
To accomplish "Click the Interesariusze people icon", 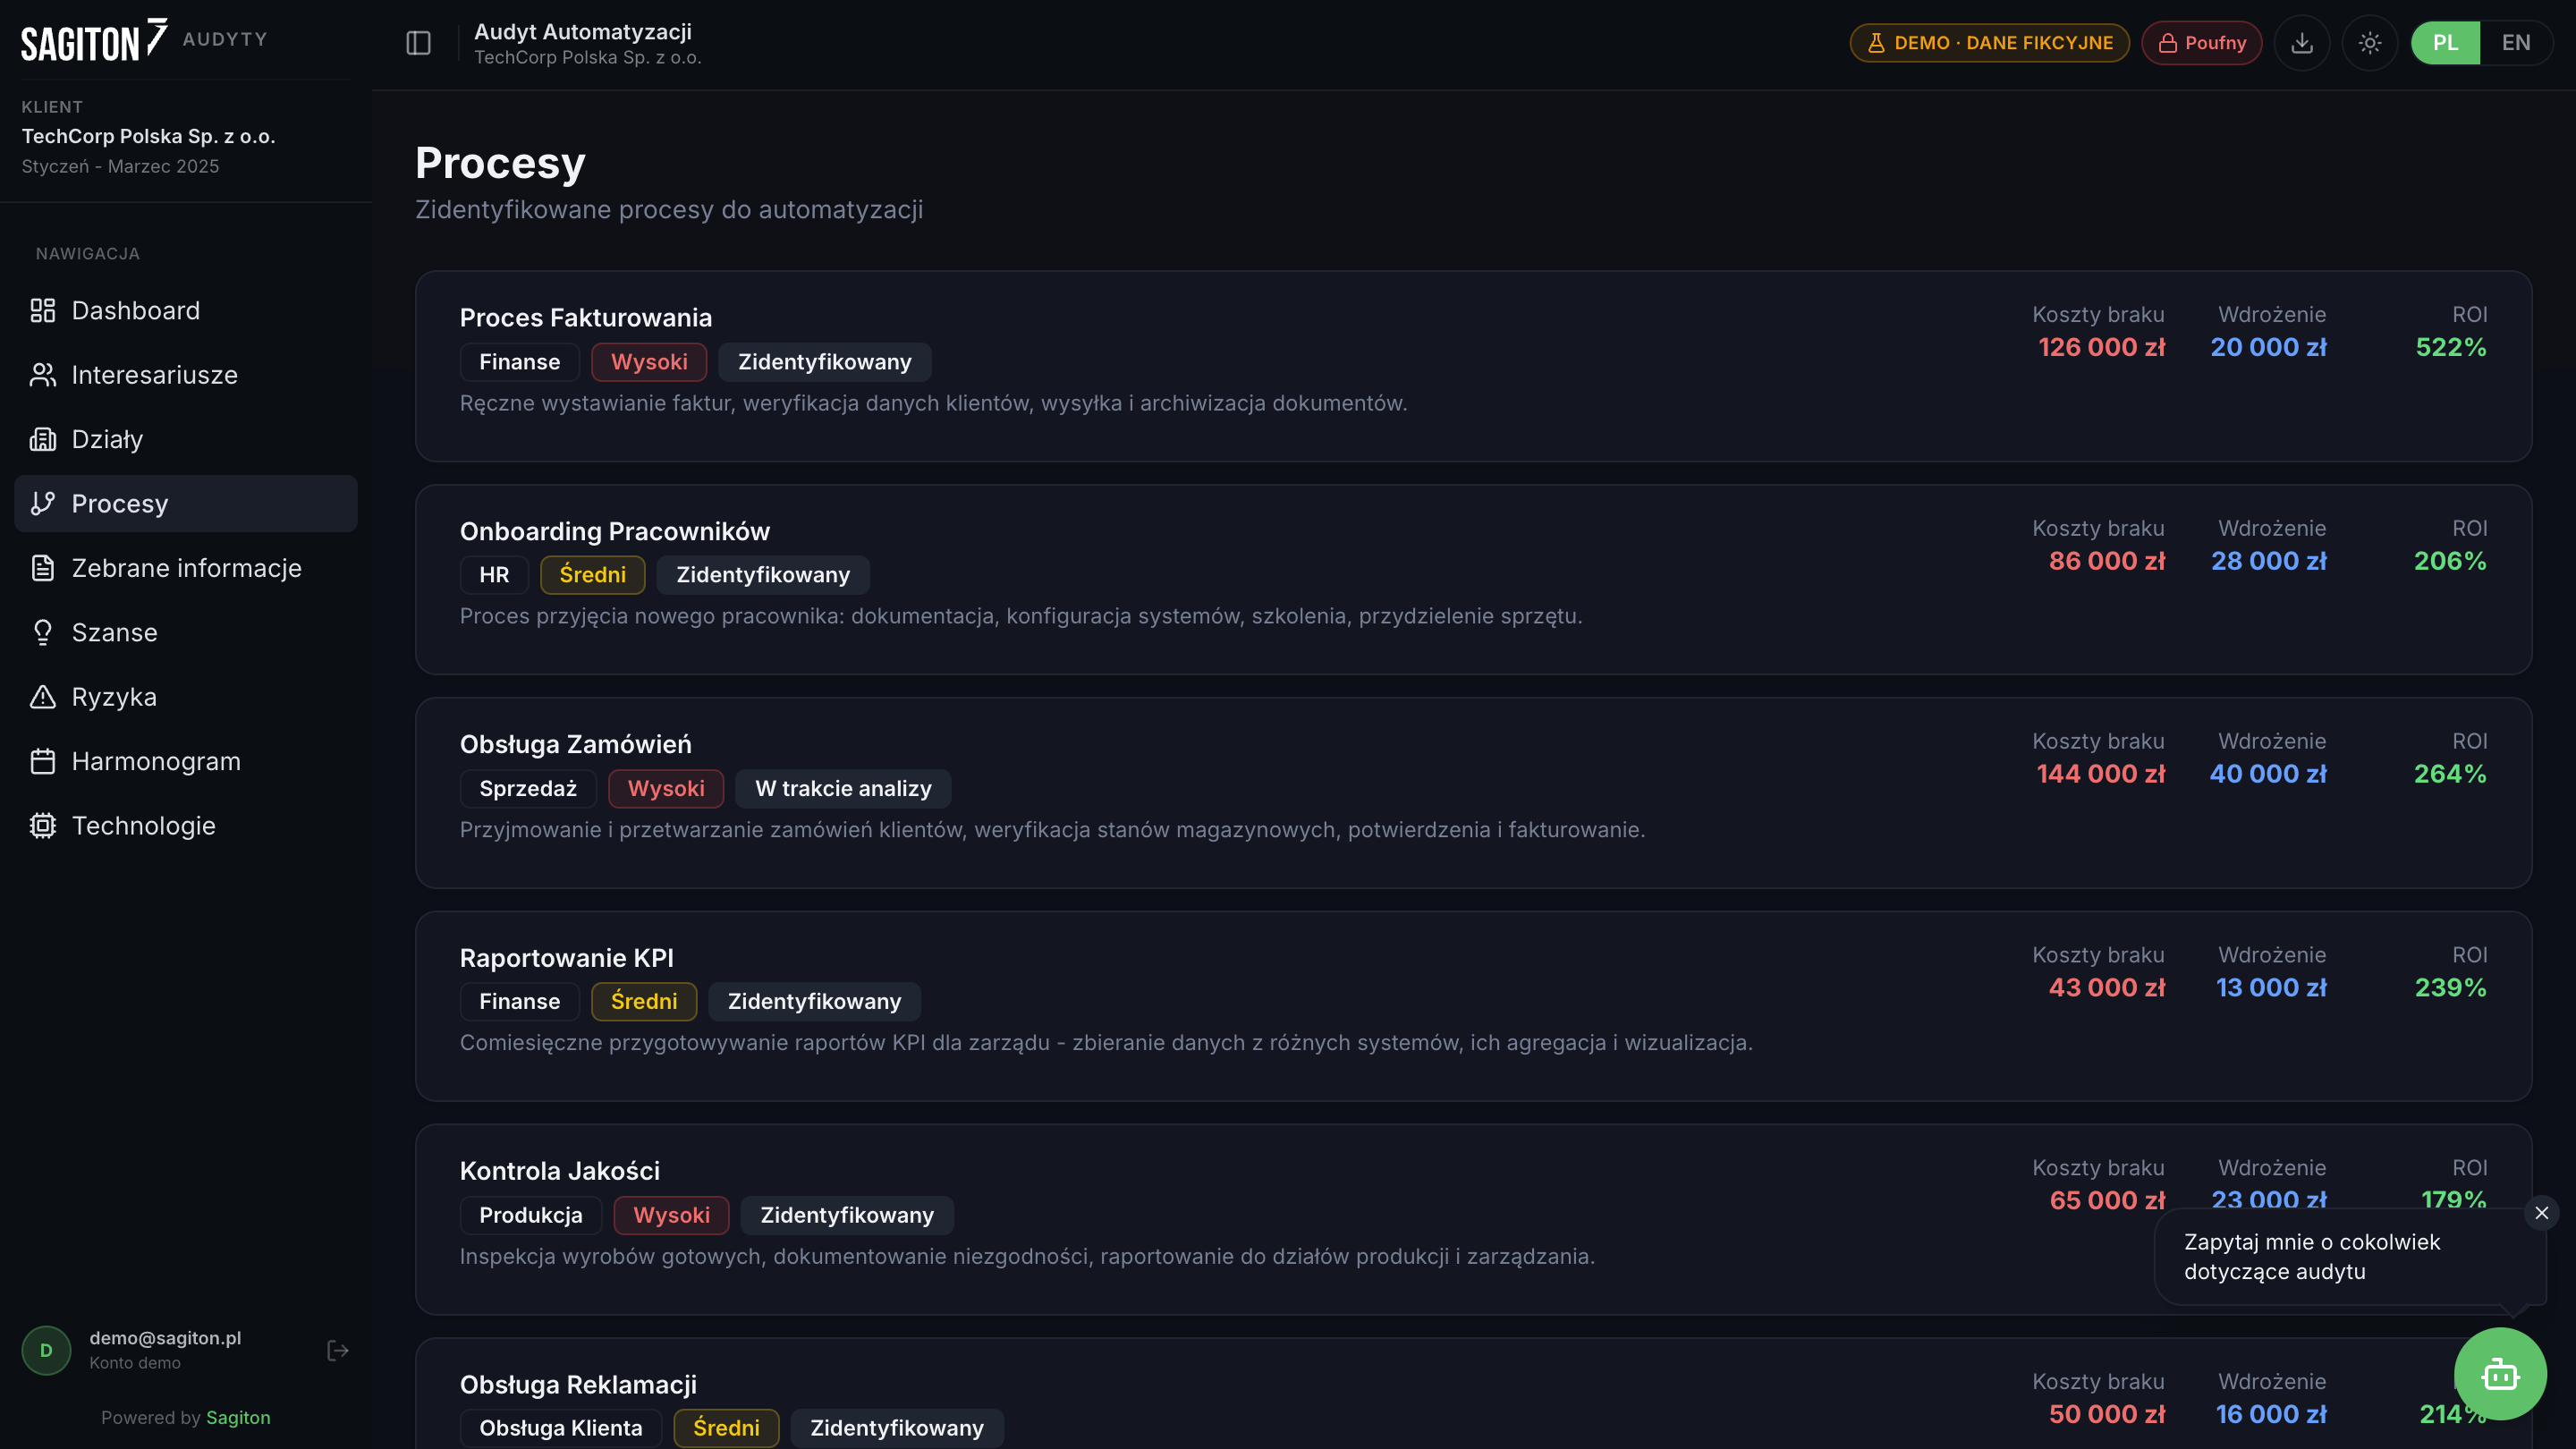I will [42, 375].
